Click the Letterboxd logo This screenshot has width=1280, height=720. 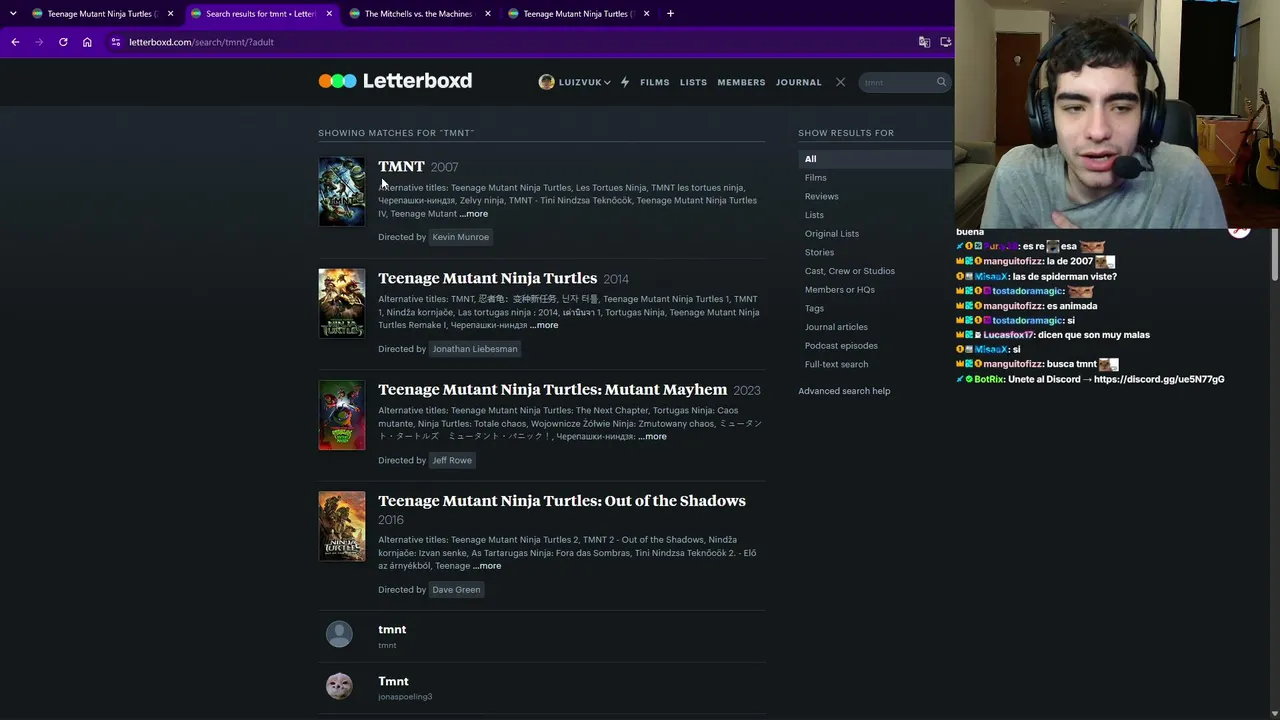(395, 81)
